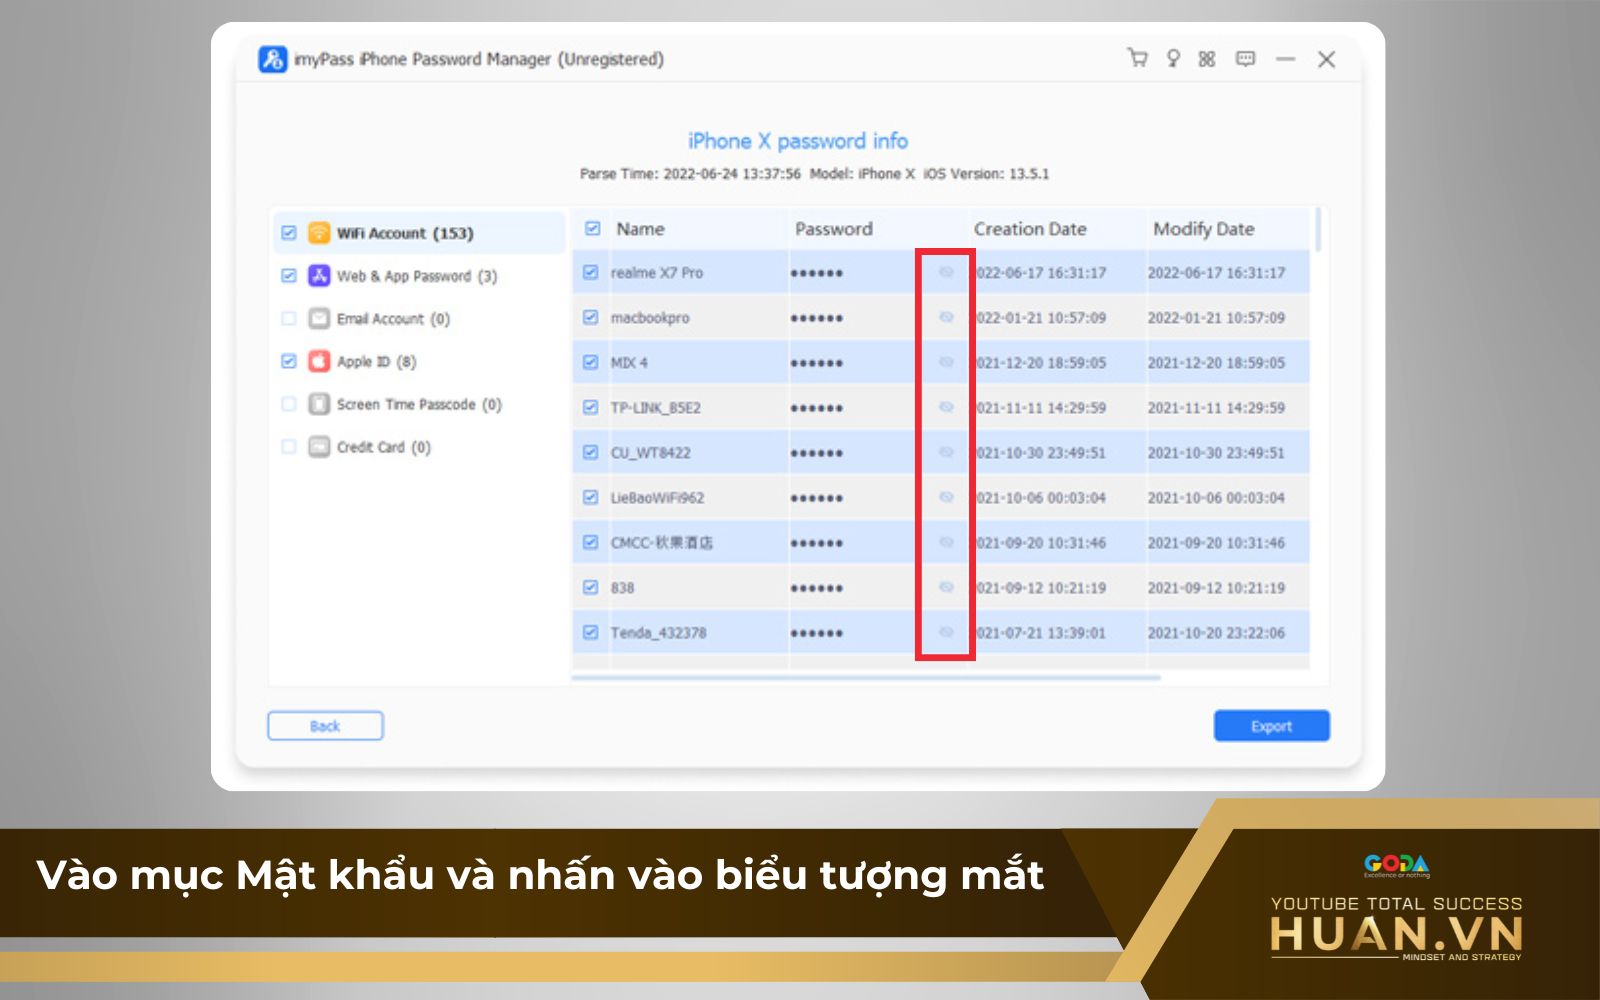Reveal password for macbookpro
The height and width of the screenshot is (1000, 1600).
pos(946,317)
